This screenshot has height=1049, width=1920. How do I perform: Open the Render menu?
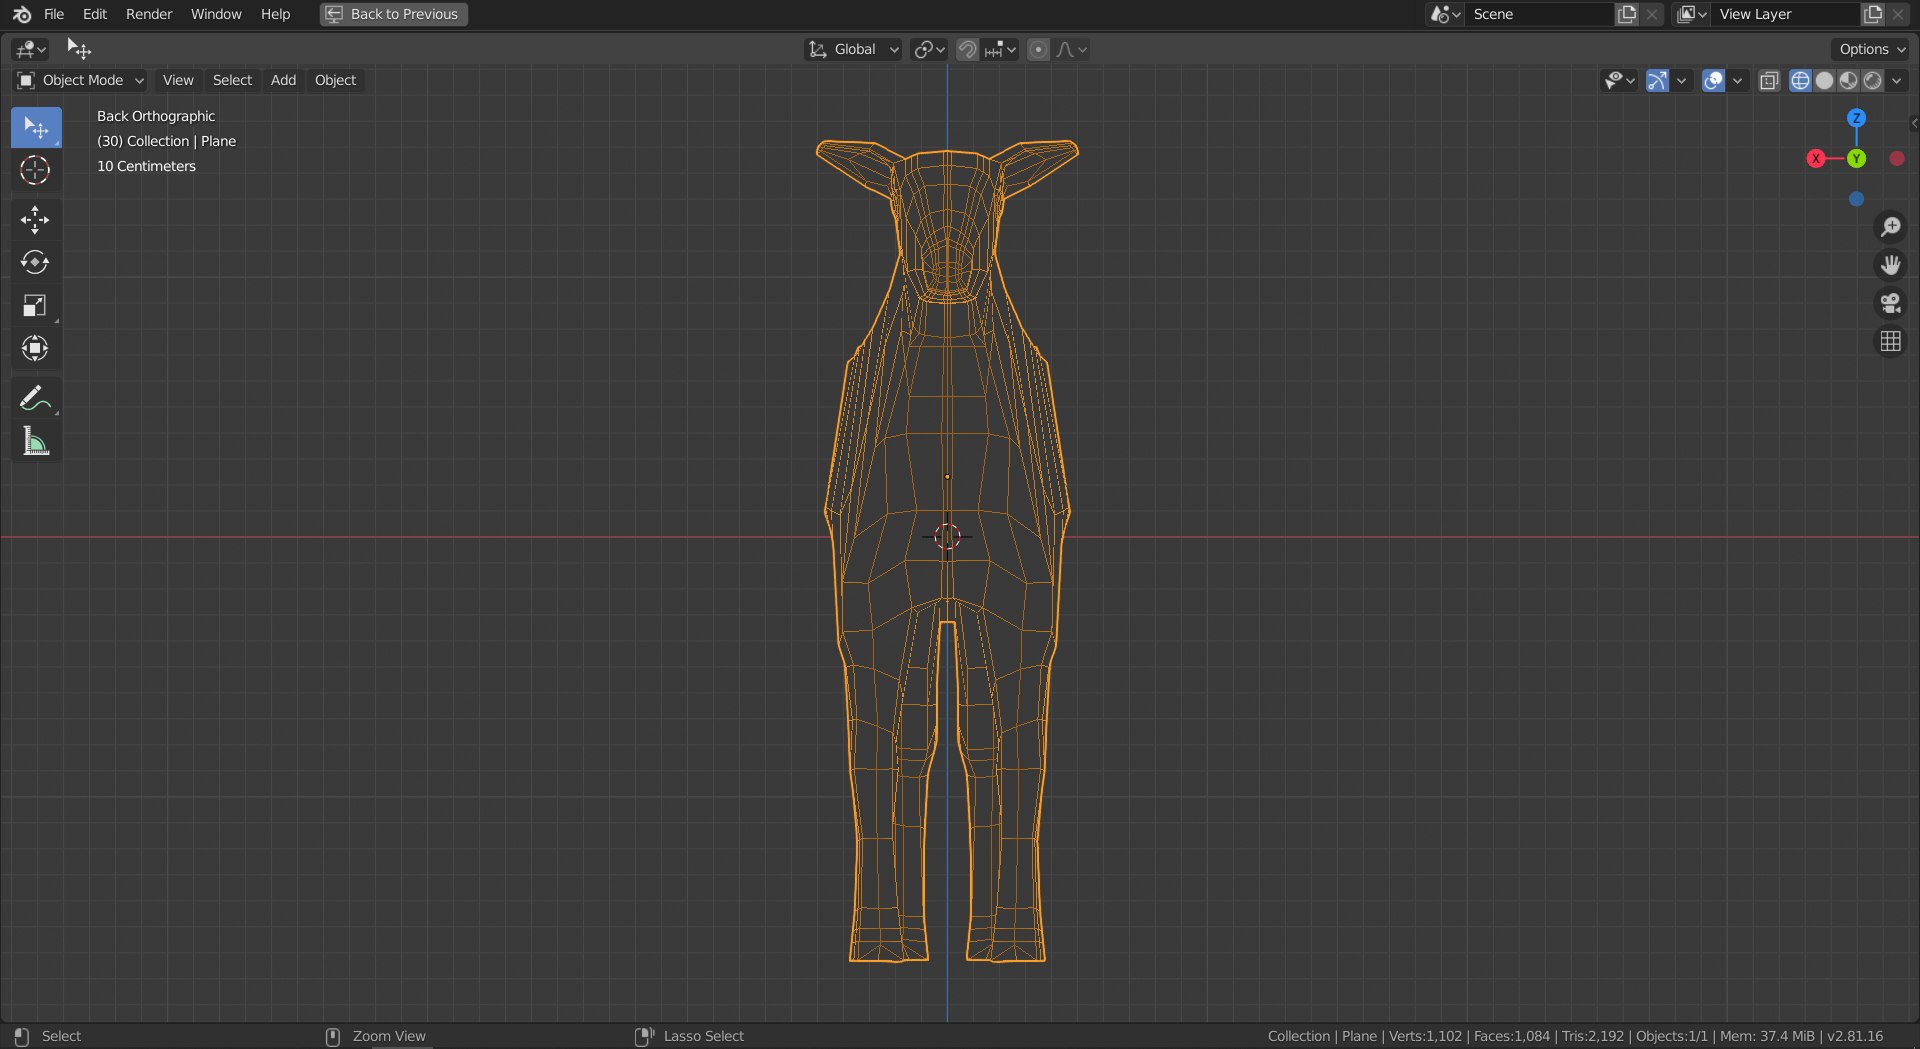[x=149, y=14]
